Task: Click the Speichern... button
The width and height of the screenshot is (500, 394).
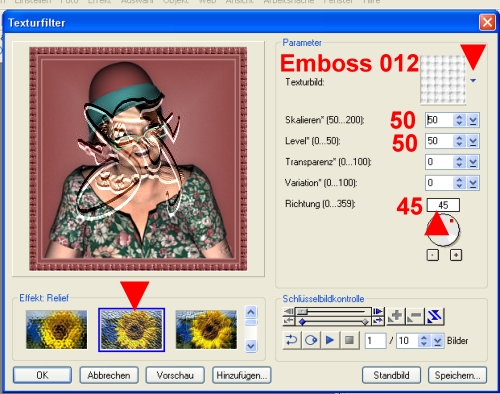Action: click(457, 375)
